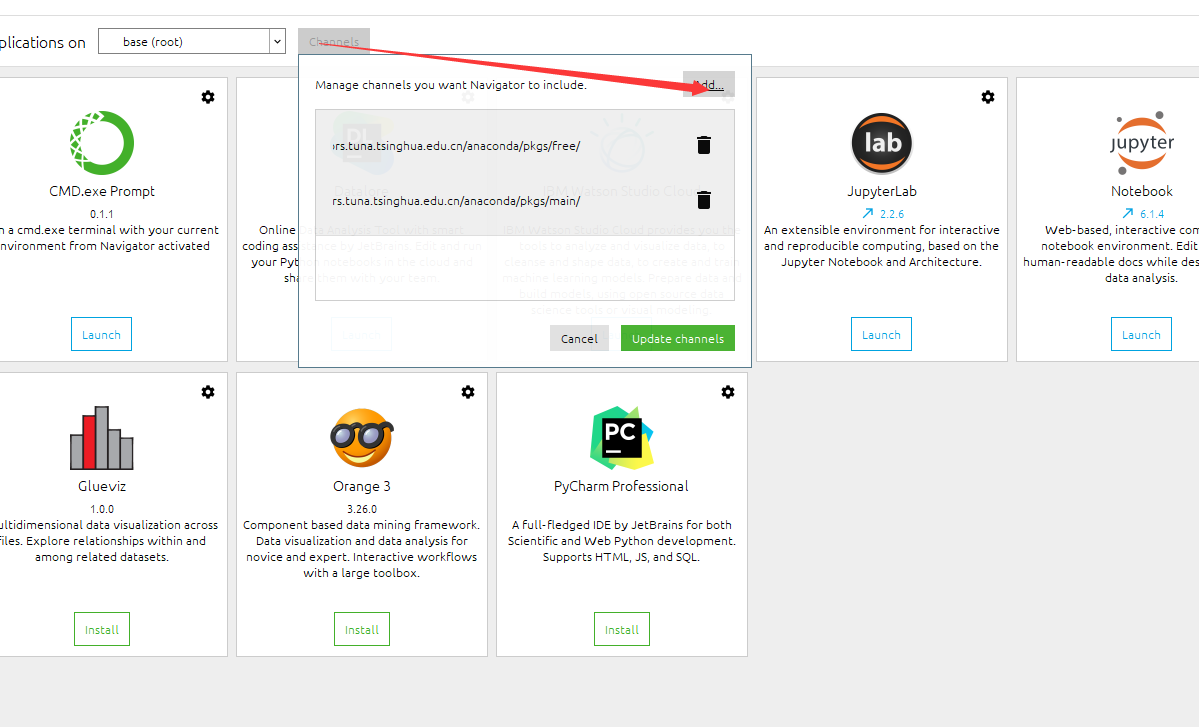The width and height of the screenshot is (1199, 727).
Task: Select the tsinghua pkgs/main/ channel row
Action: coord(525,200)
